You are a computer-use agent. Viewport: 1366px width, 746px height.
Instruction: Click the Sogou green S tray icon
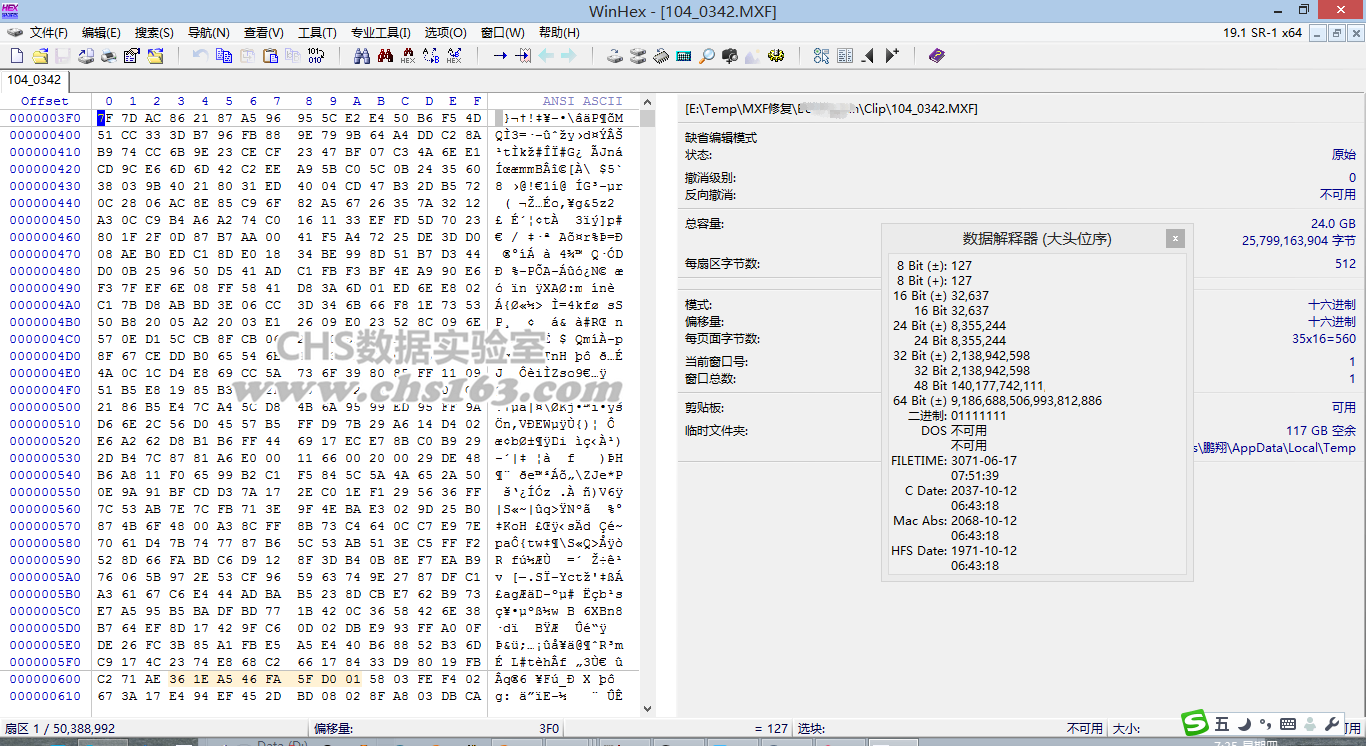pos(1195,723)
